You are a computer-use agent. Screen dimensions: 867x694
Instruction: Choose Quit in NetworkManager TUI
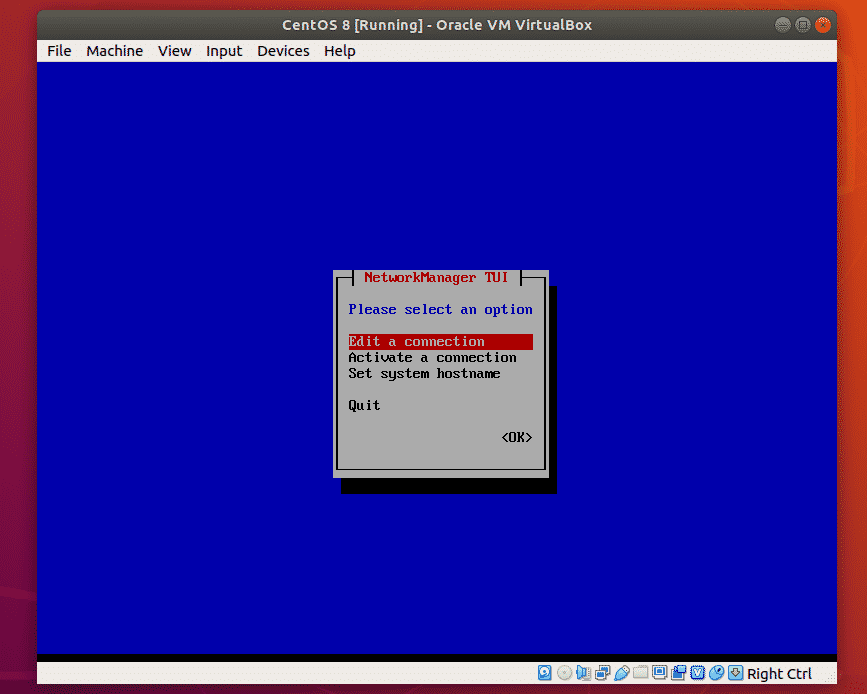(364, 405)
